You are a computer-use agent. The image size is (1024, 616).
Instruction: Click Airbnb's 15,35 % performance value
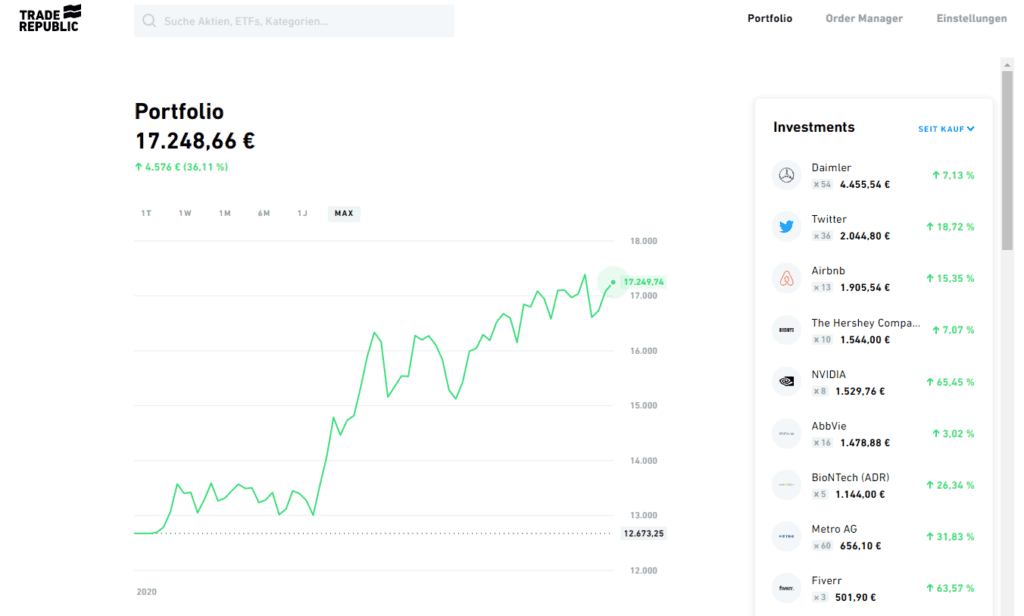[950, 279]
